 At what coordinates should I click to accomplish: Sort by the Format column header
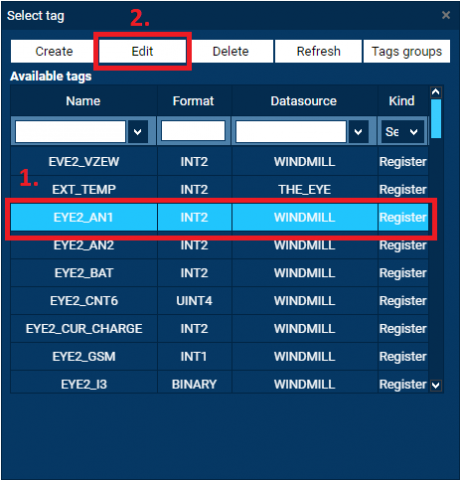coord(194,101)
